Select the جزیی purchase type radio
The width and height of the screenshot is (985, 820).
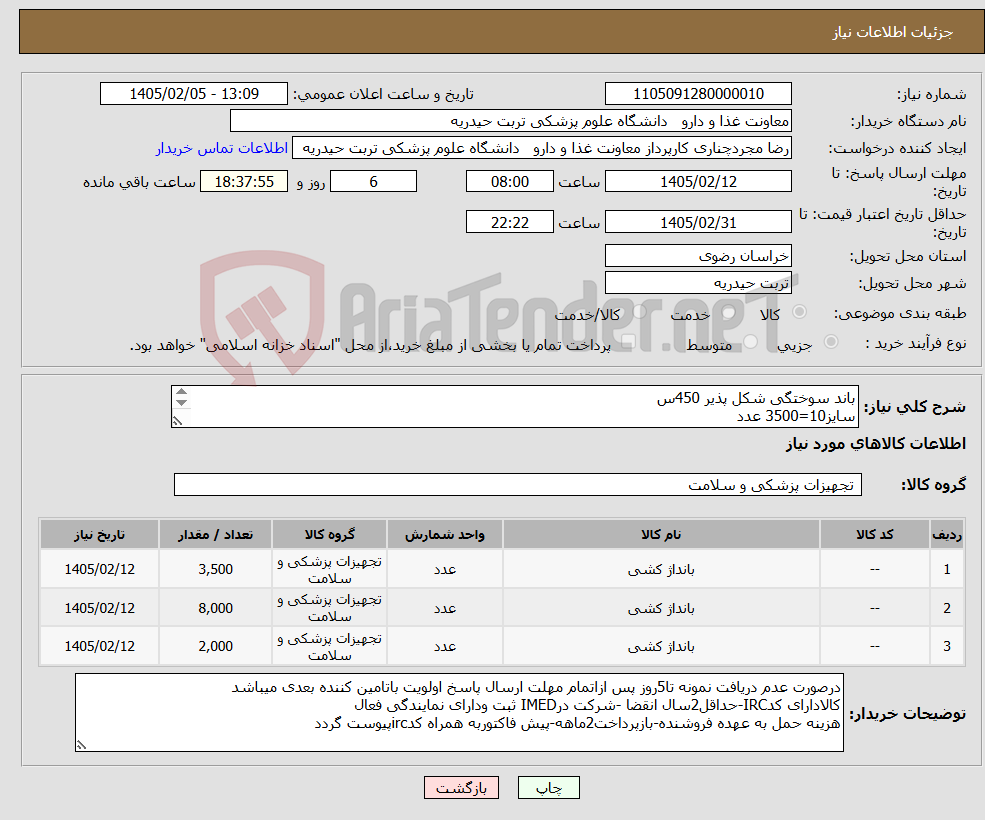[830, 341]
